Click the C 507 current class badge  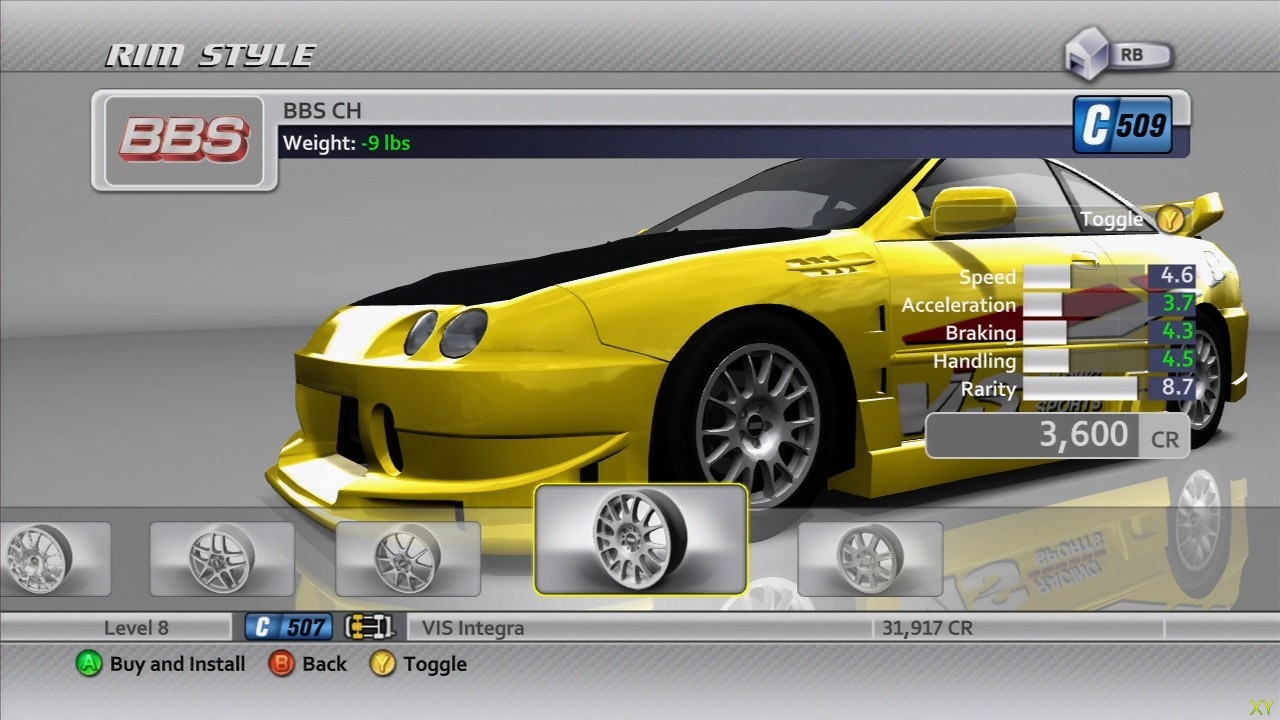[289, 628]
